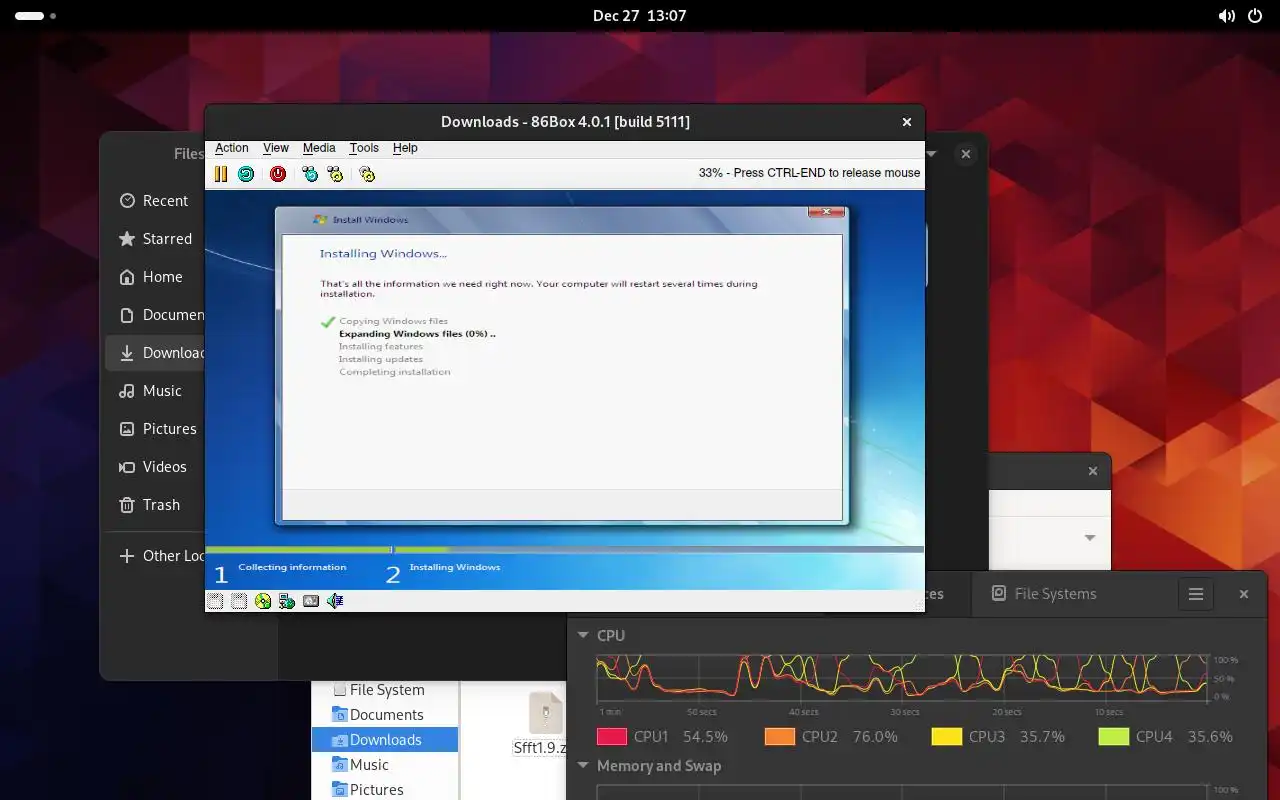Click the gray card status bar icon
Screen dimensions: 1280x800
[x=311, y=601]
